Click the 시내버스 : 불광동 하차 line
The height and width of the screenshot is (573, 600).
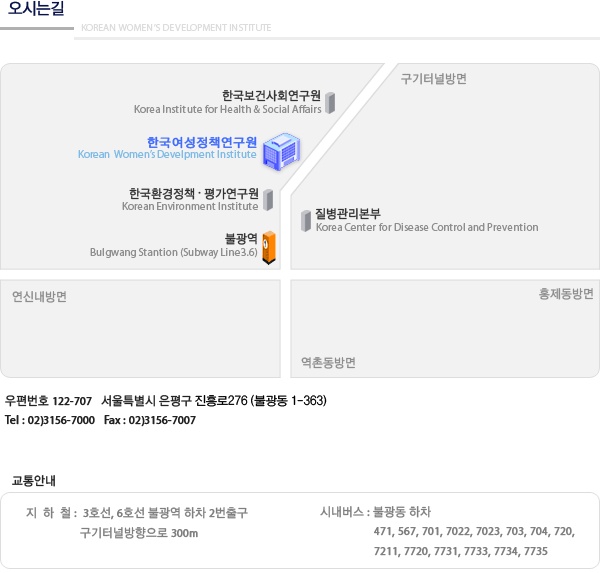375,511
